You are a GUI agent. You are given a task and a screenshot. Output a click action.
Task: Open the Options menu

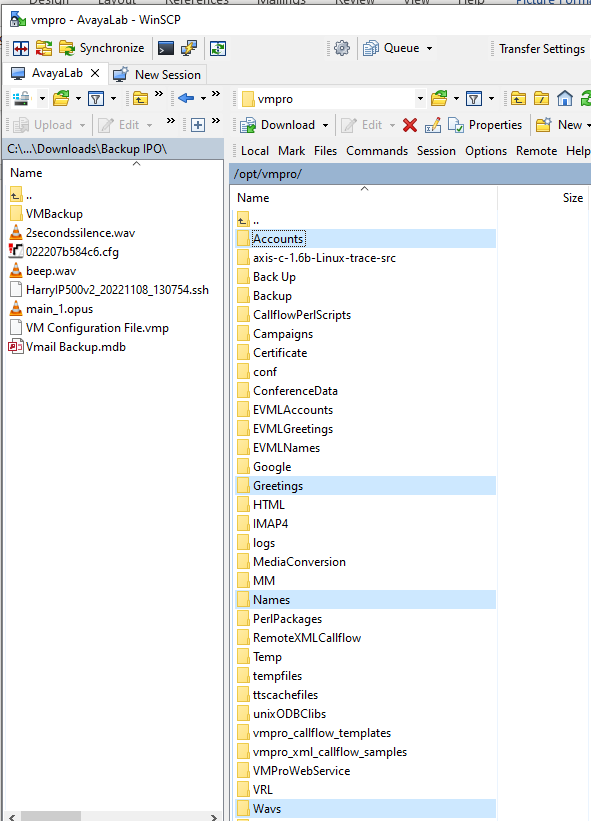coord(486,151)
